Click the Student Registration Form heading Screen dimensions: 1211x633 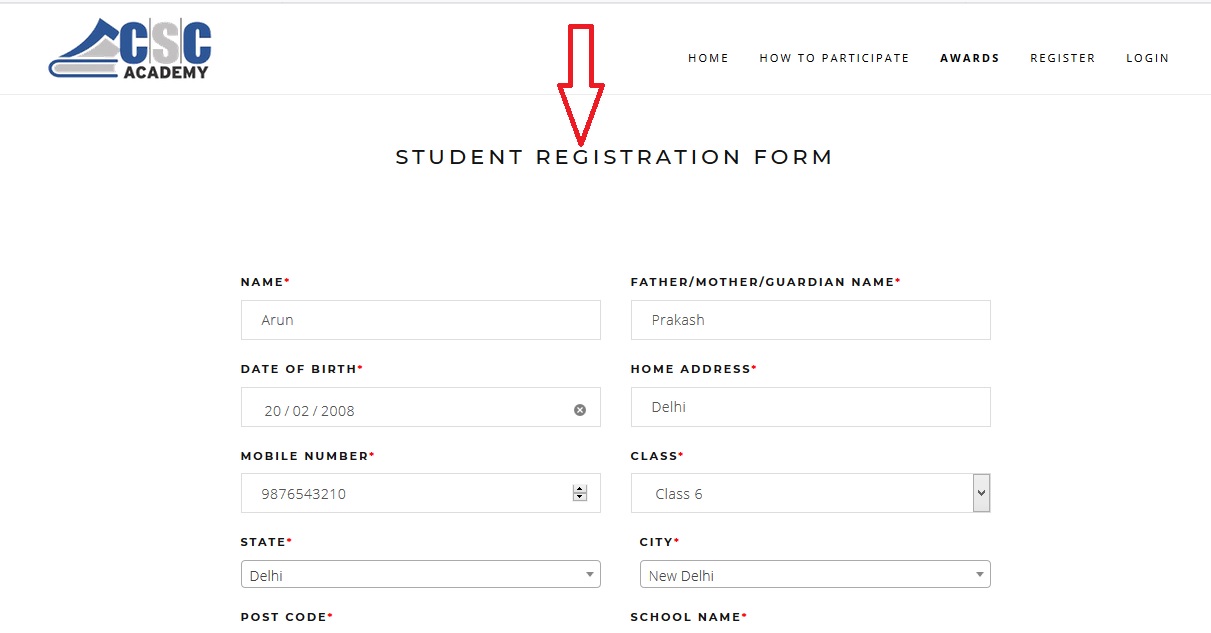coord(614,157)
